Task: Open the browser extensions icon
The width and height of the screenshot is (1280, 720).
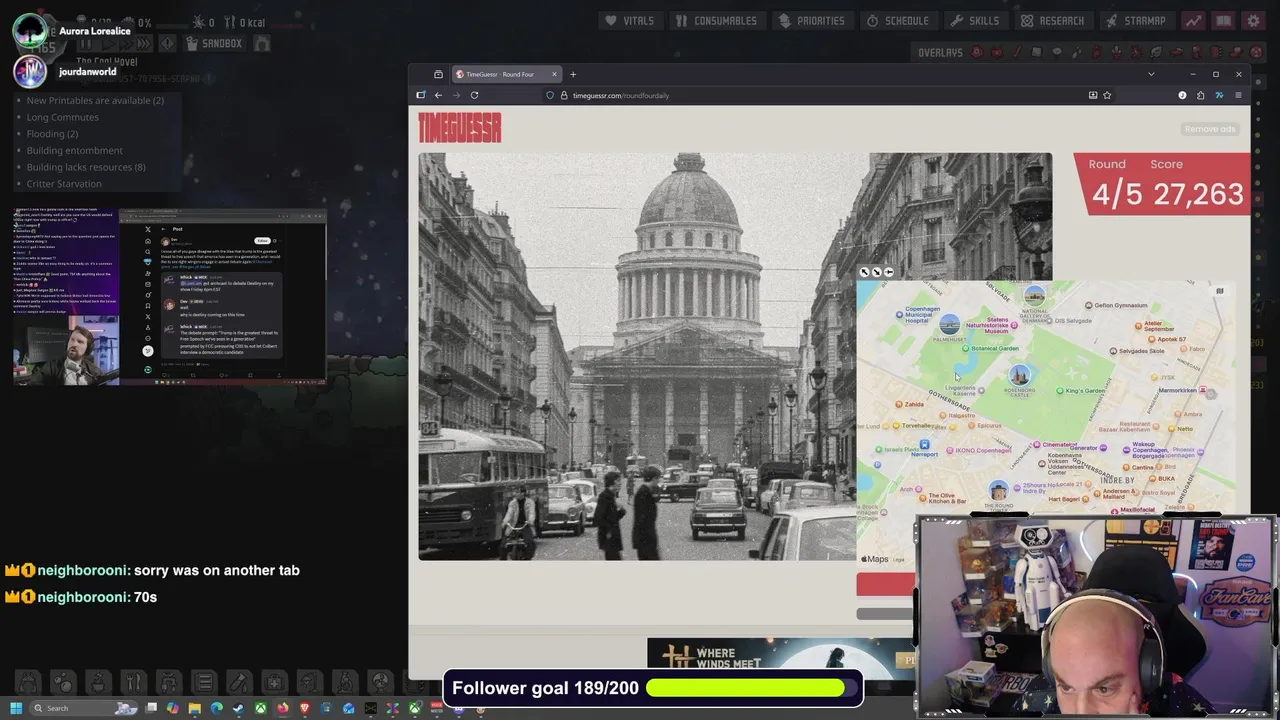Action: pos(1200,95)
